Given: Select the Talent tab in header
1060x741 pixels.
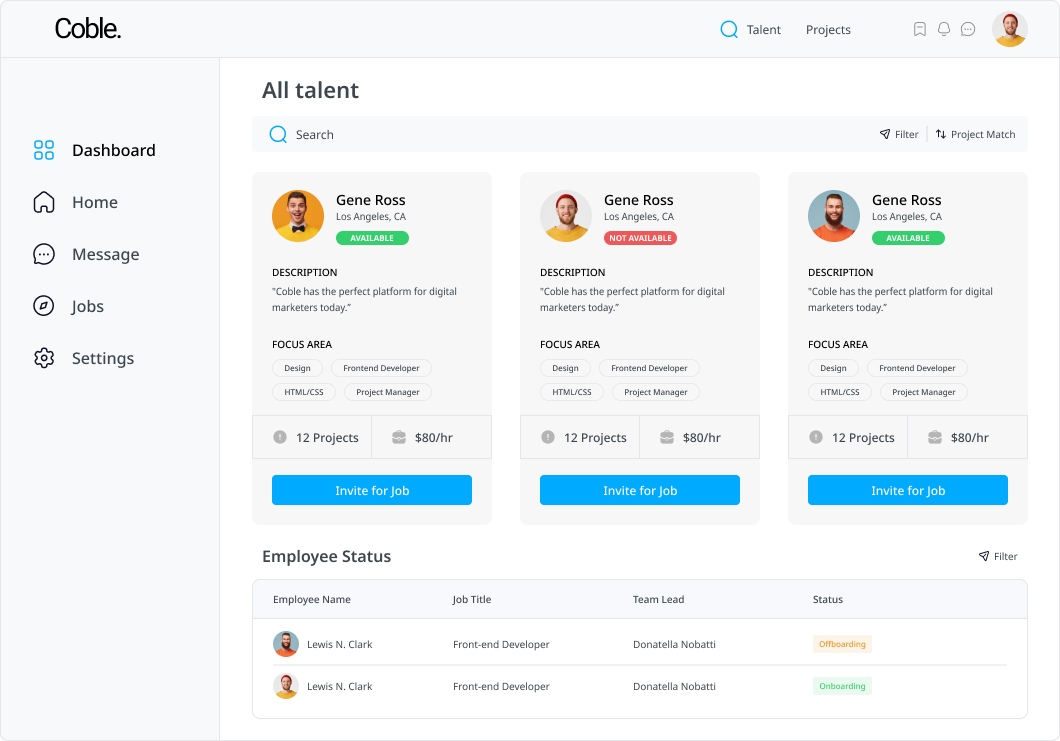Looking at the screenshot, I should pyautogui.click(x=764, y=30).
